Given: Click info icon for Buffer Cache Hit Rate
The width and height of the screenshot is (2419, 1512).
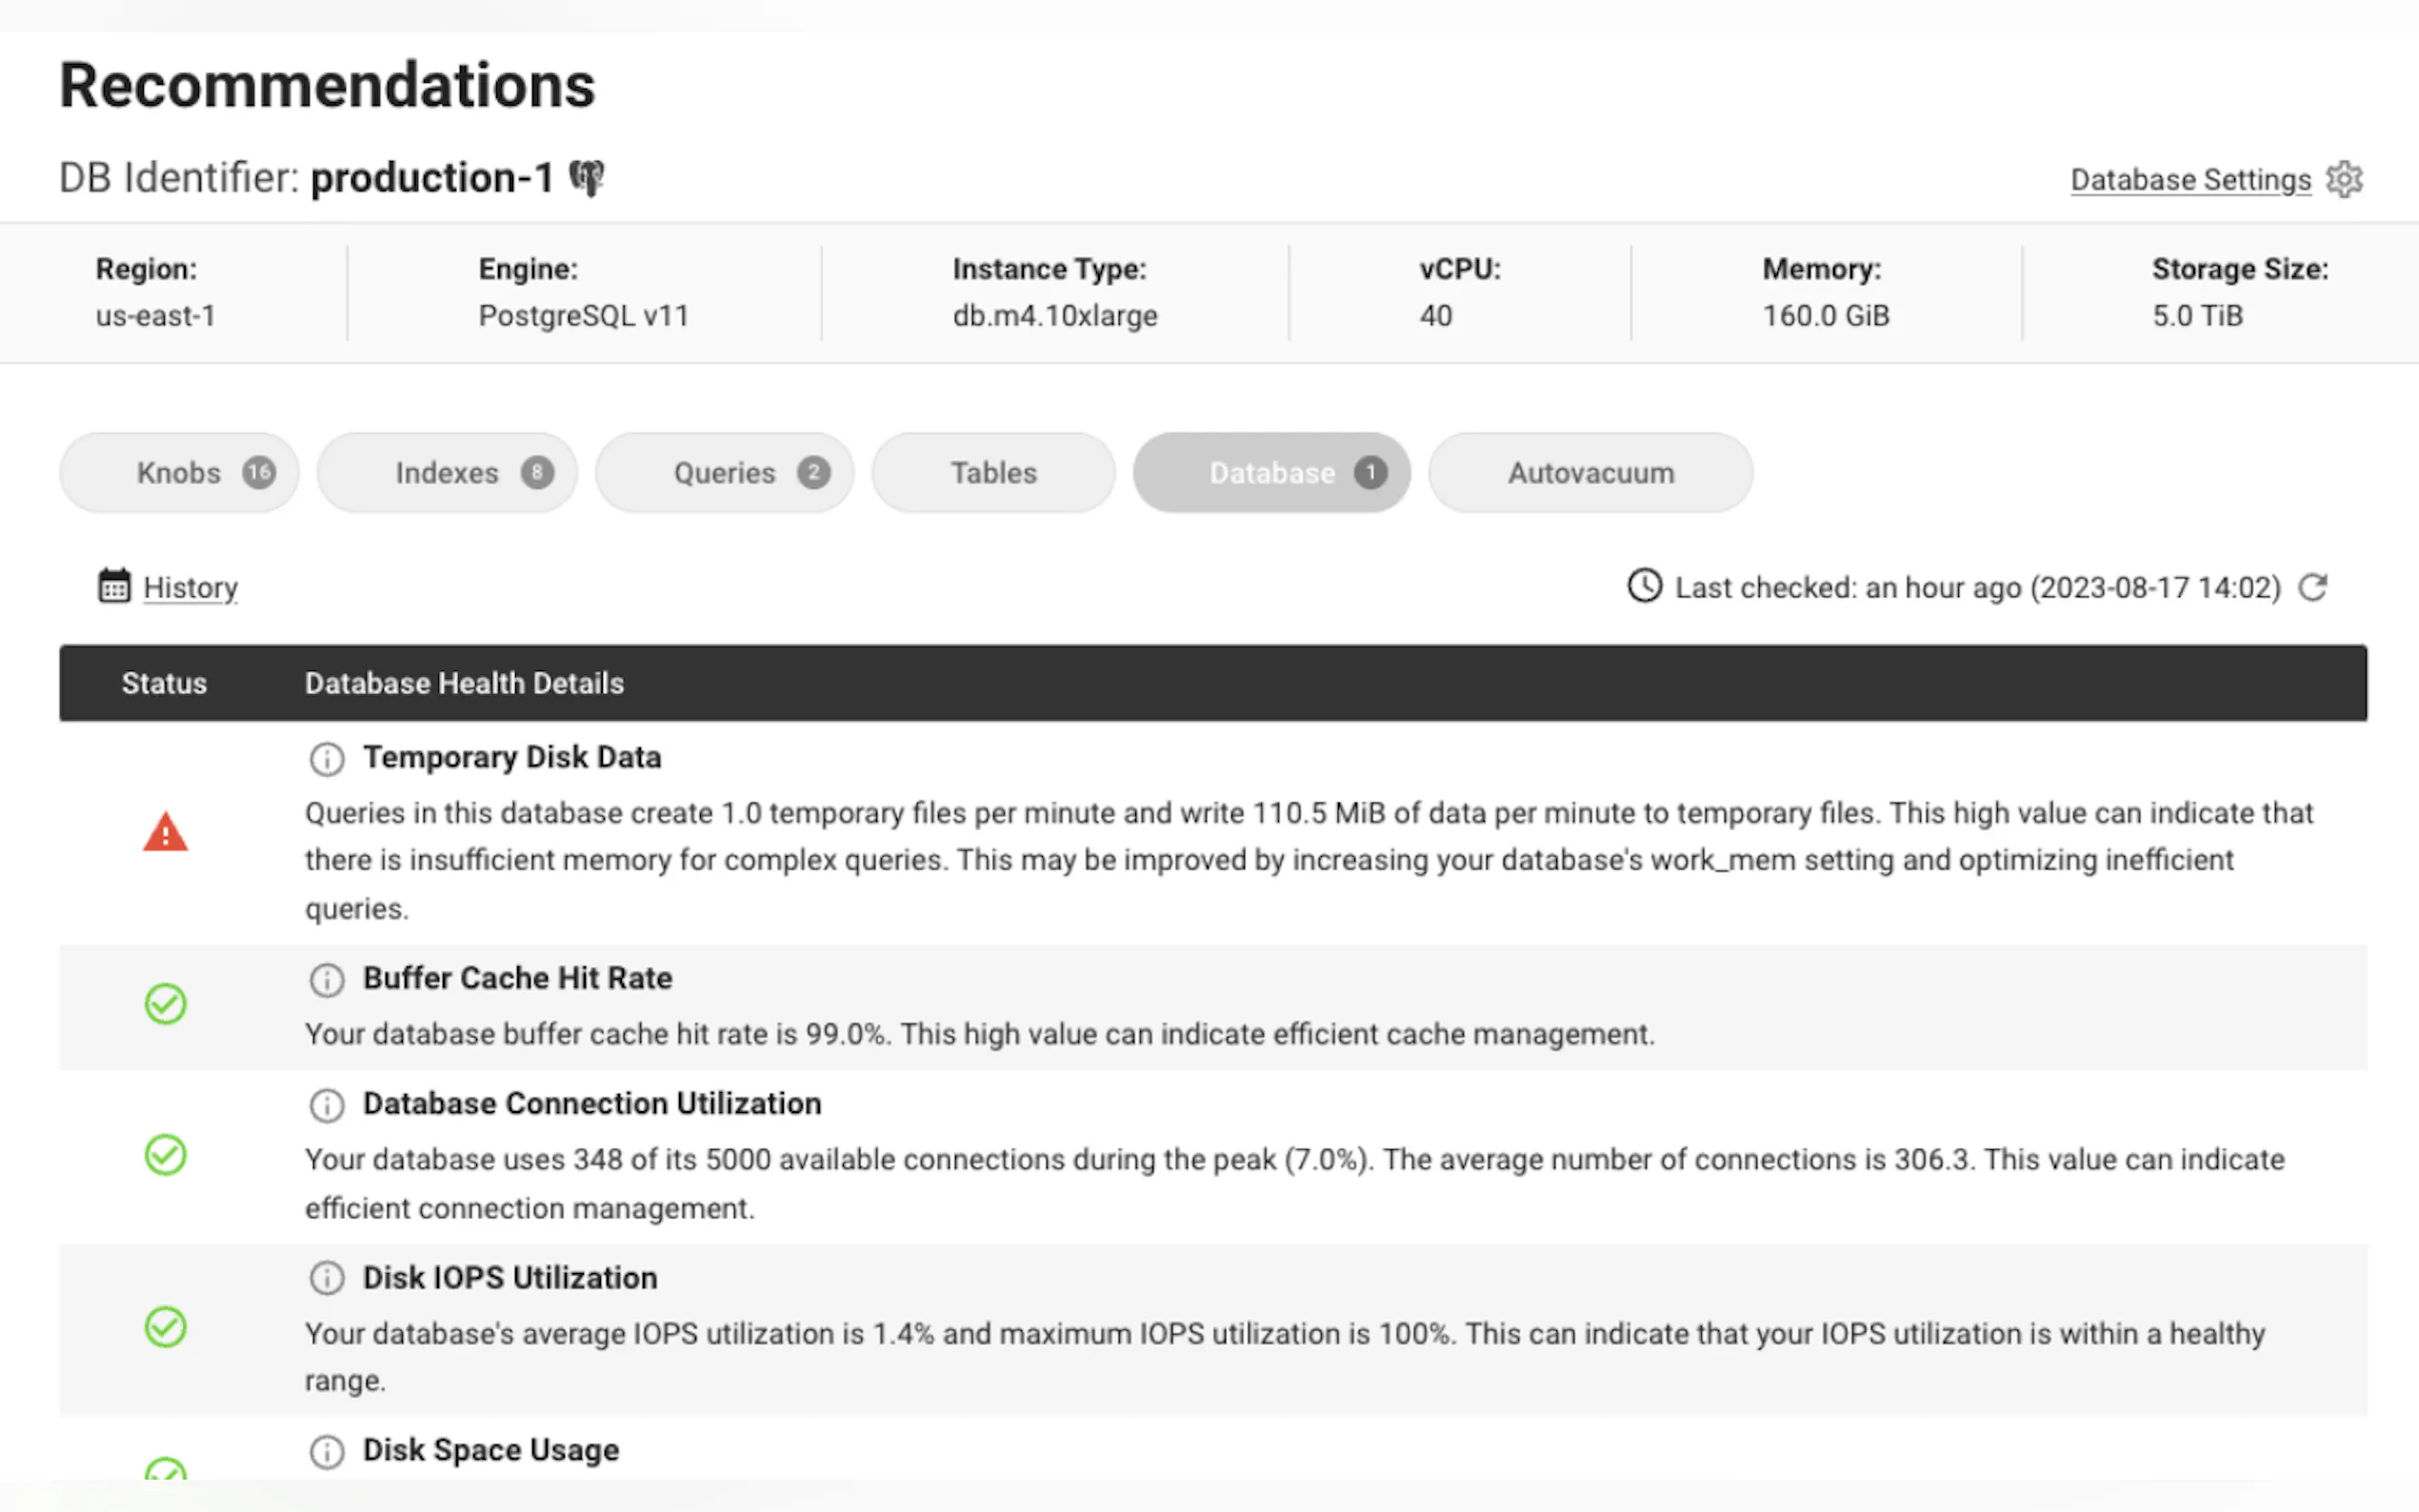Looking at the screenshot, I should pyautogui.click(x=327, y=979).
